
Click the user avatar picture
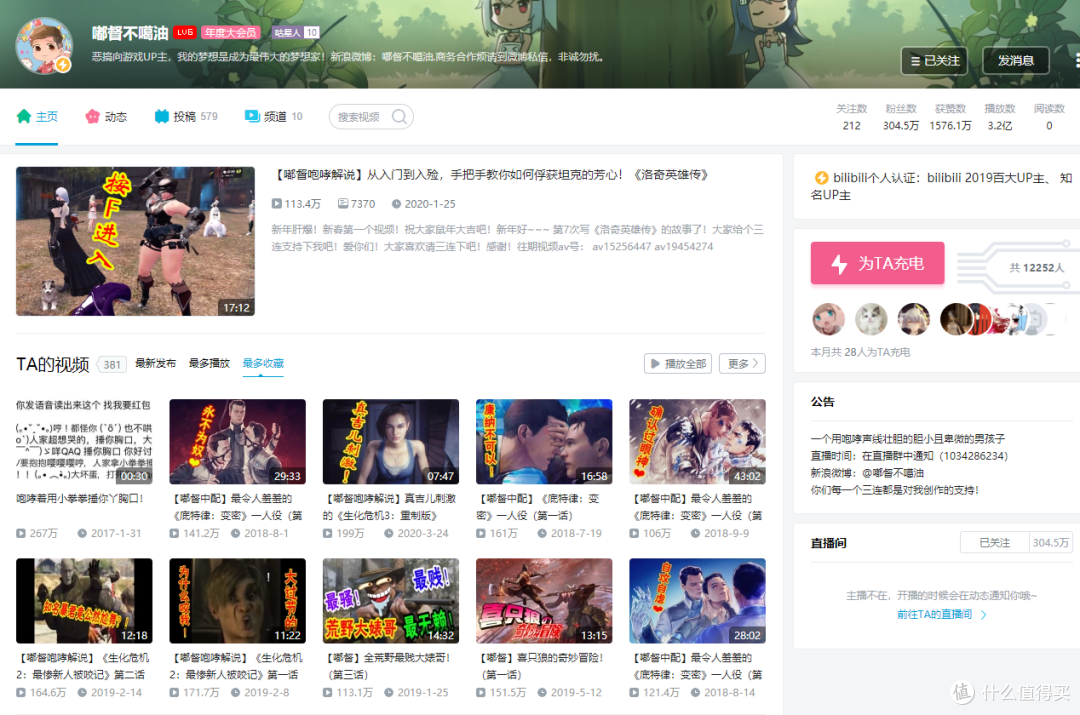pos(44,46)
